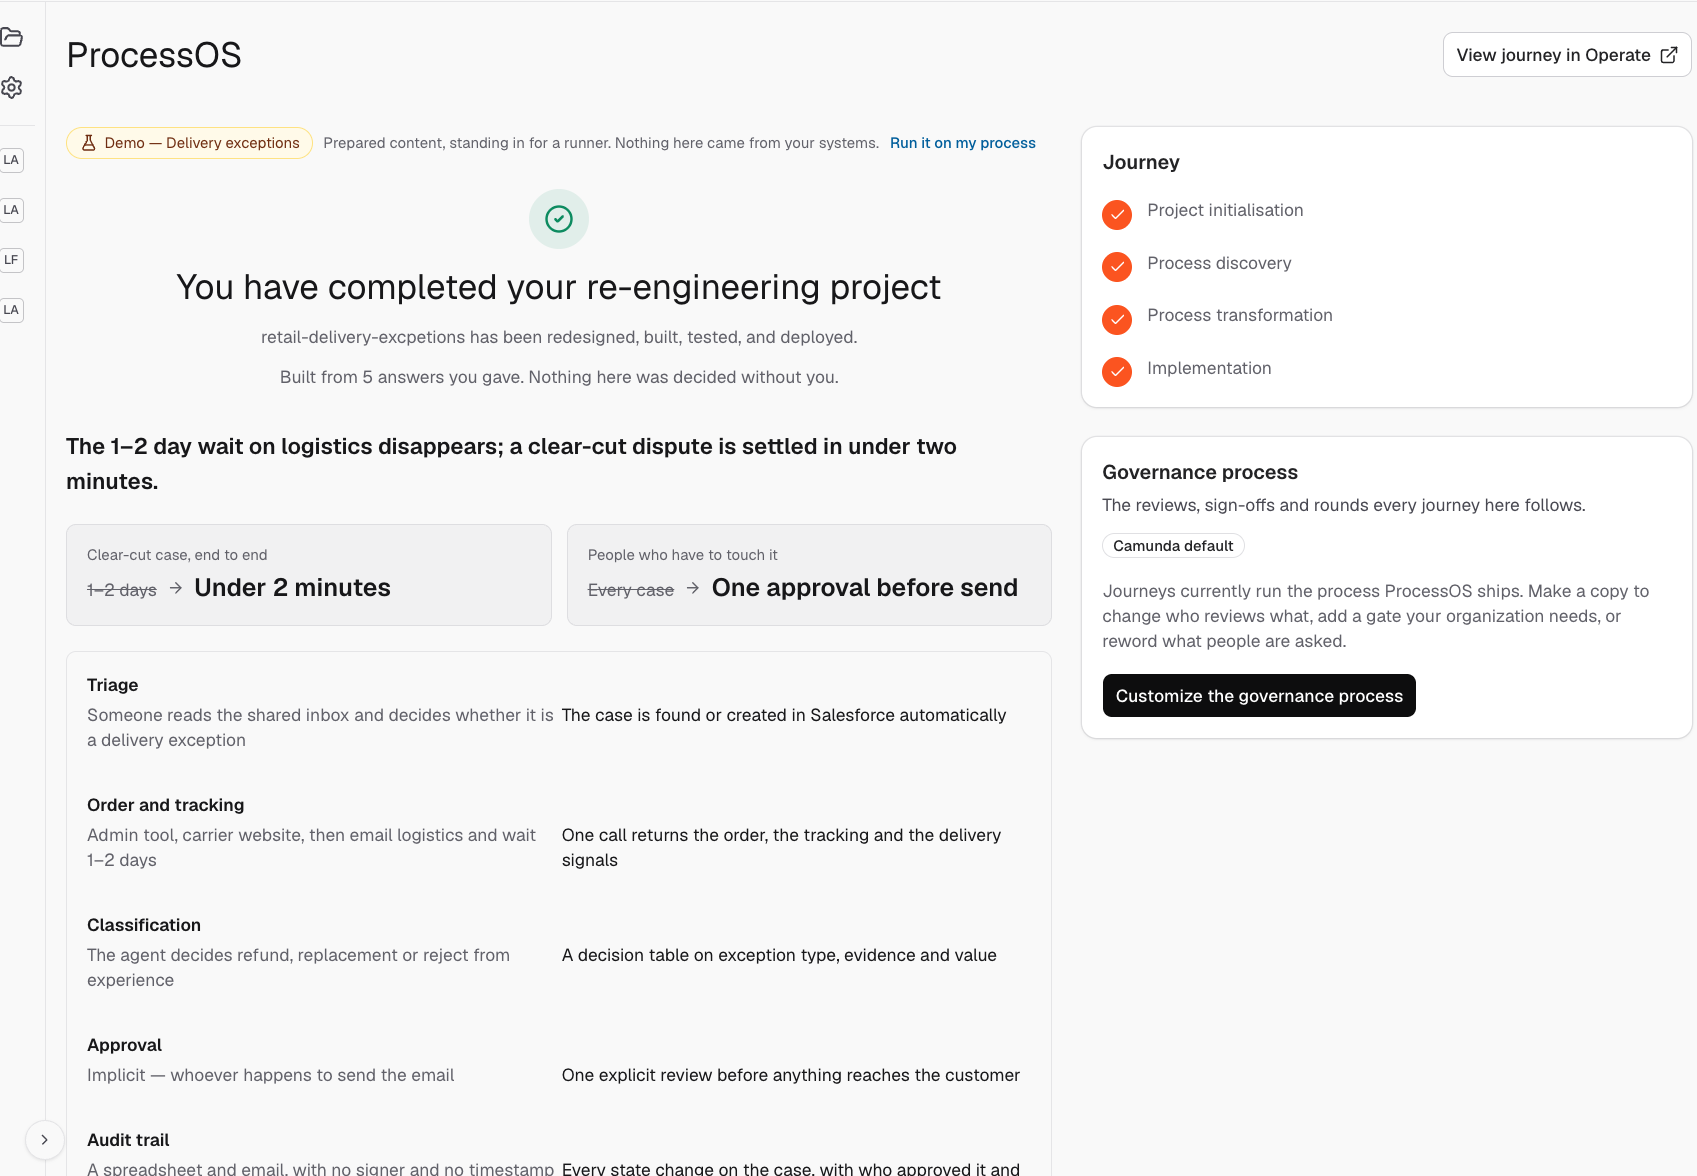Click One explicit review before anything reaches the customer
Image resolution: width=1697 pixels, height=1176 pixels.
tap(791, 1075)
